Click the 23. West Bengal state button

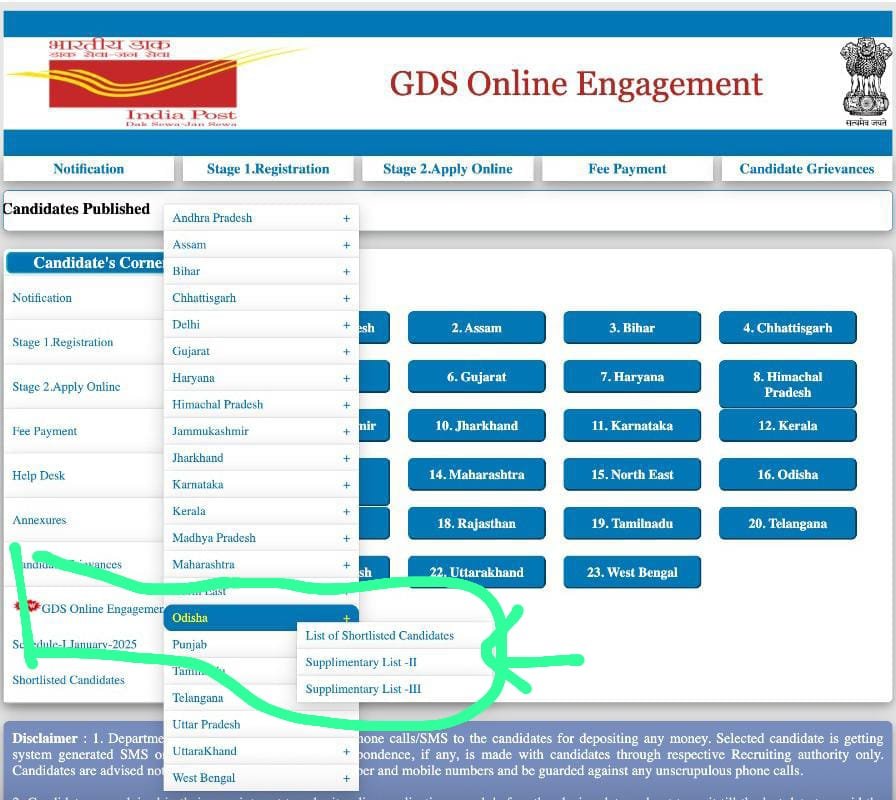point(632,572)
